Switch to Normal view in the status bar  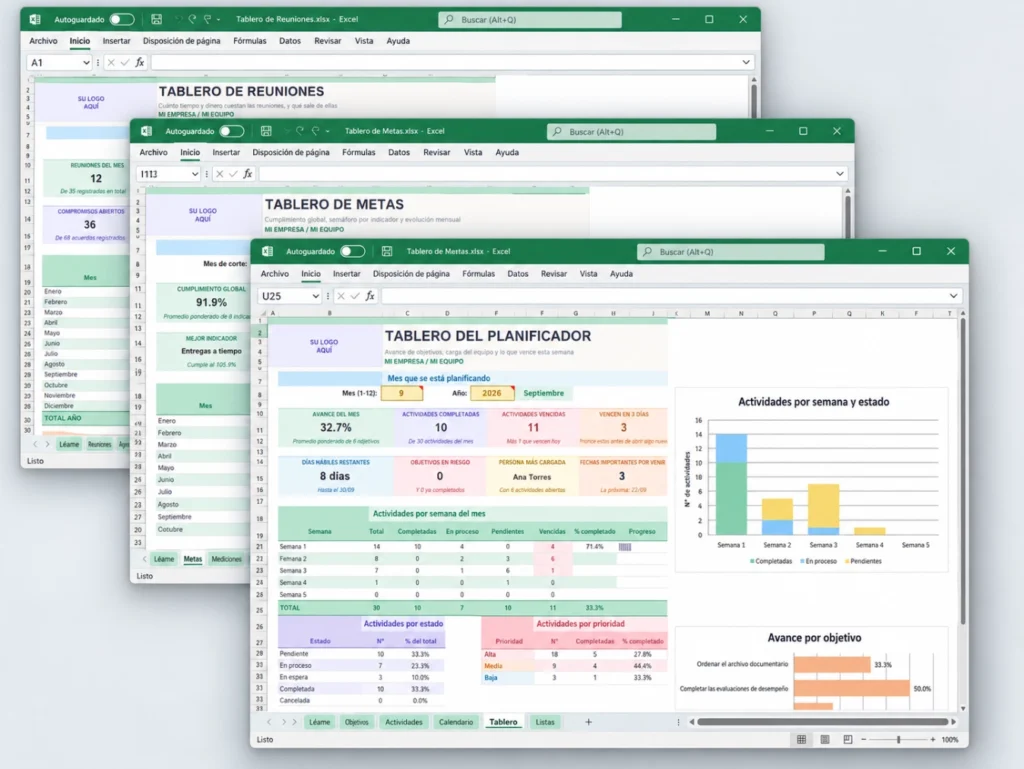point(801,739)
